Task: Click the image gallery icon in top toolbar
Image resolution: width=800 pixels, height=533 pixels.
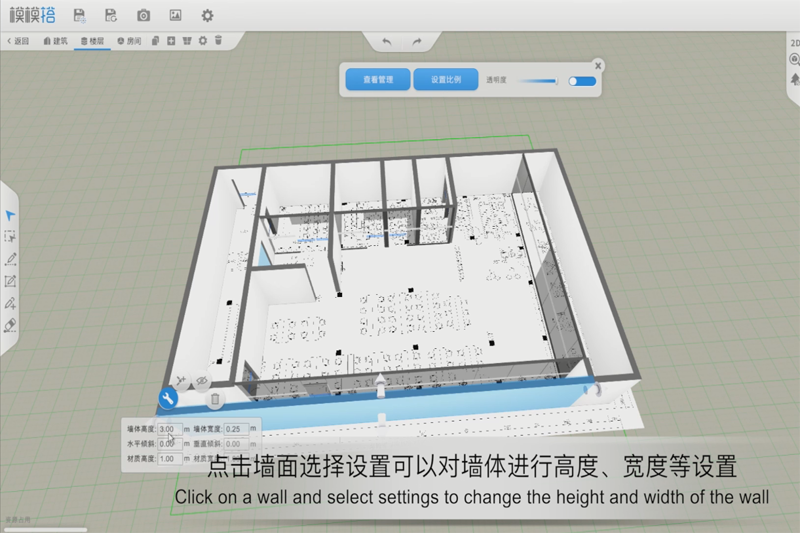Action: [176, 15]
